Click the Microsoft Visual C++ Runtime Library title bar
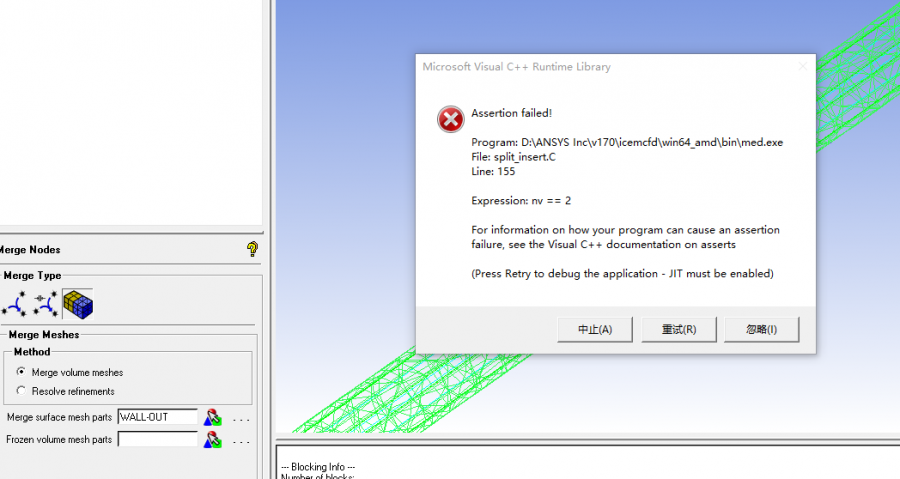The height and width of the screenshot is (479, 900). pos(608,67)
